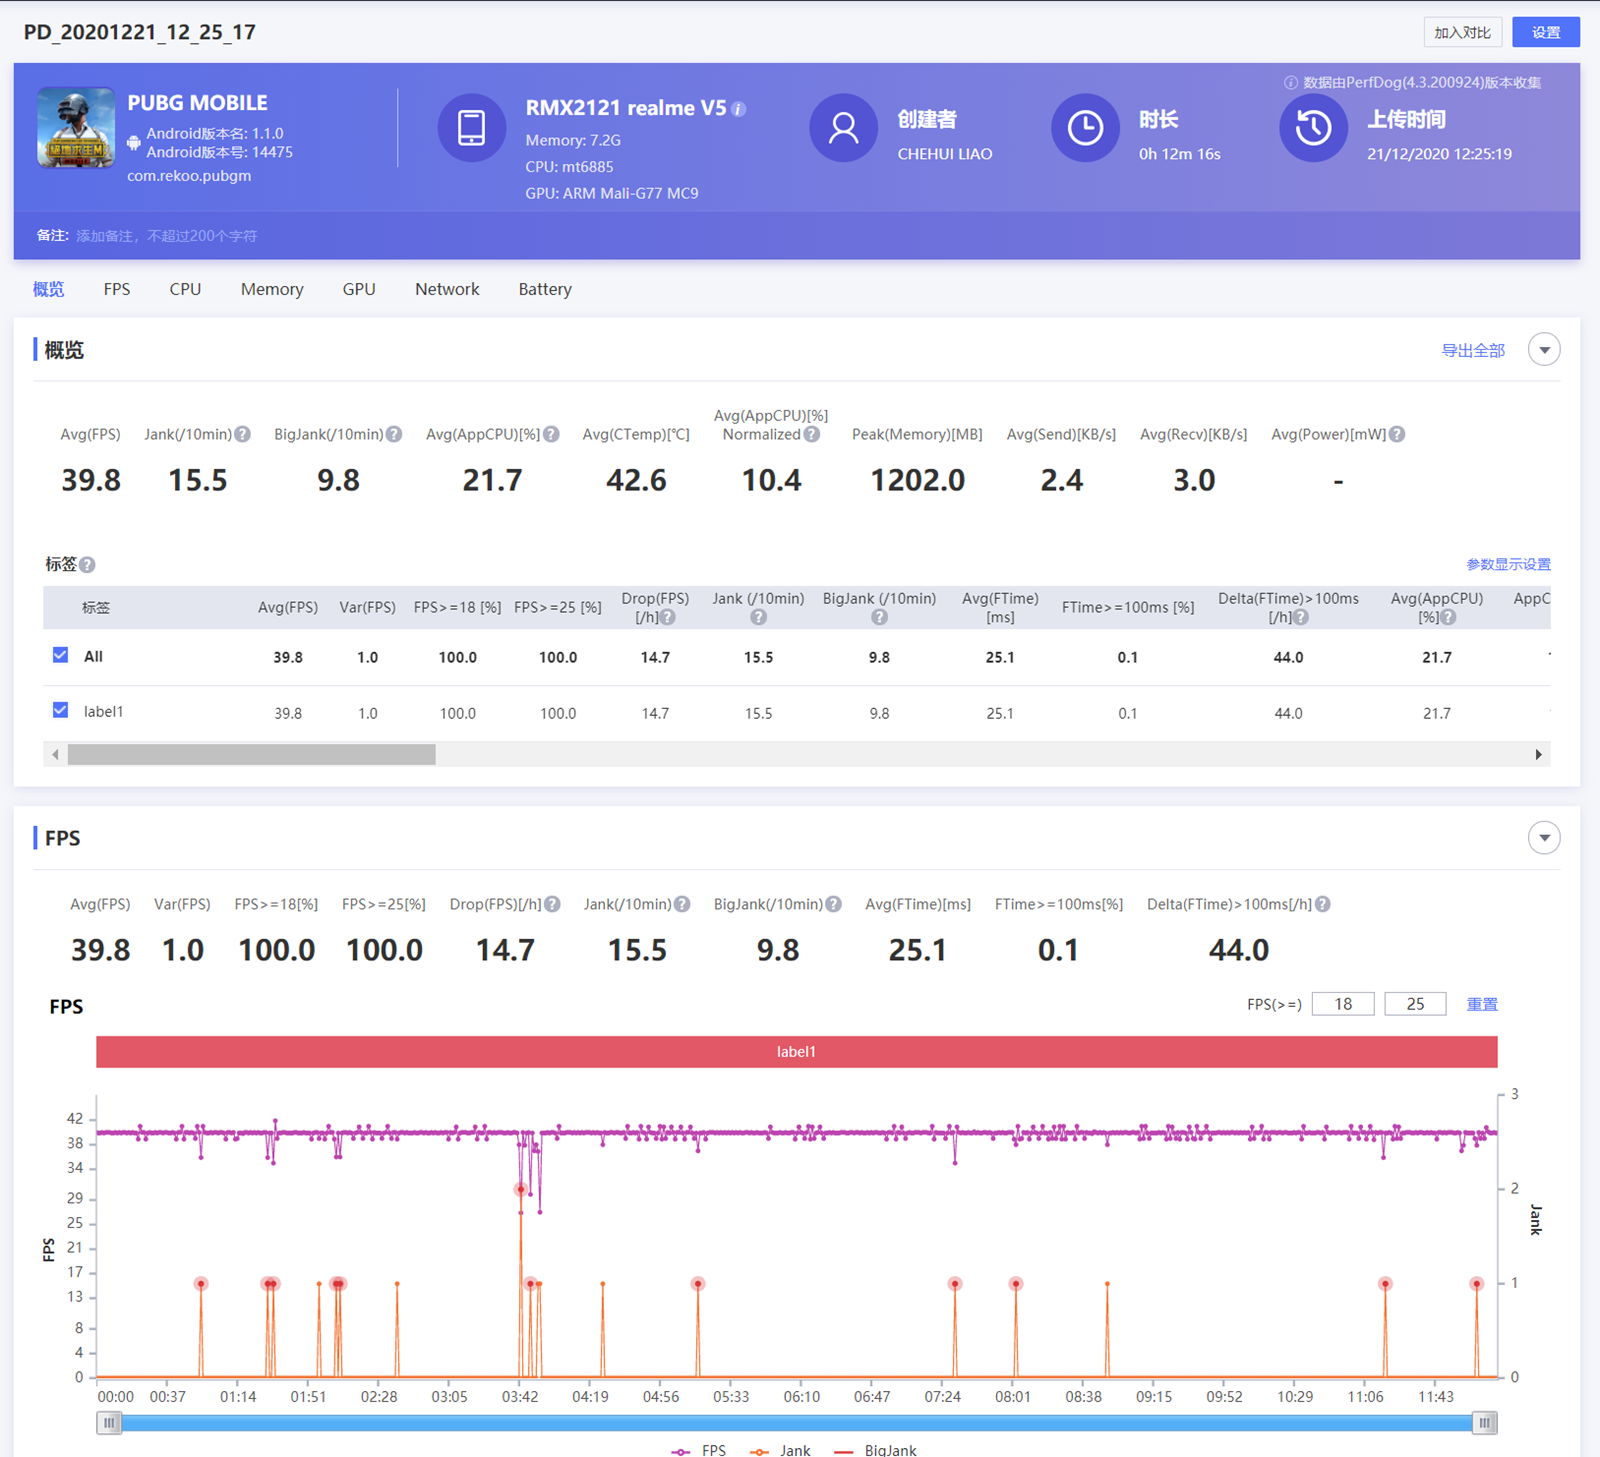Uncheck the All label checkbox
This screenshot has width=1600, height=1457.
coord(61,655)
